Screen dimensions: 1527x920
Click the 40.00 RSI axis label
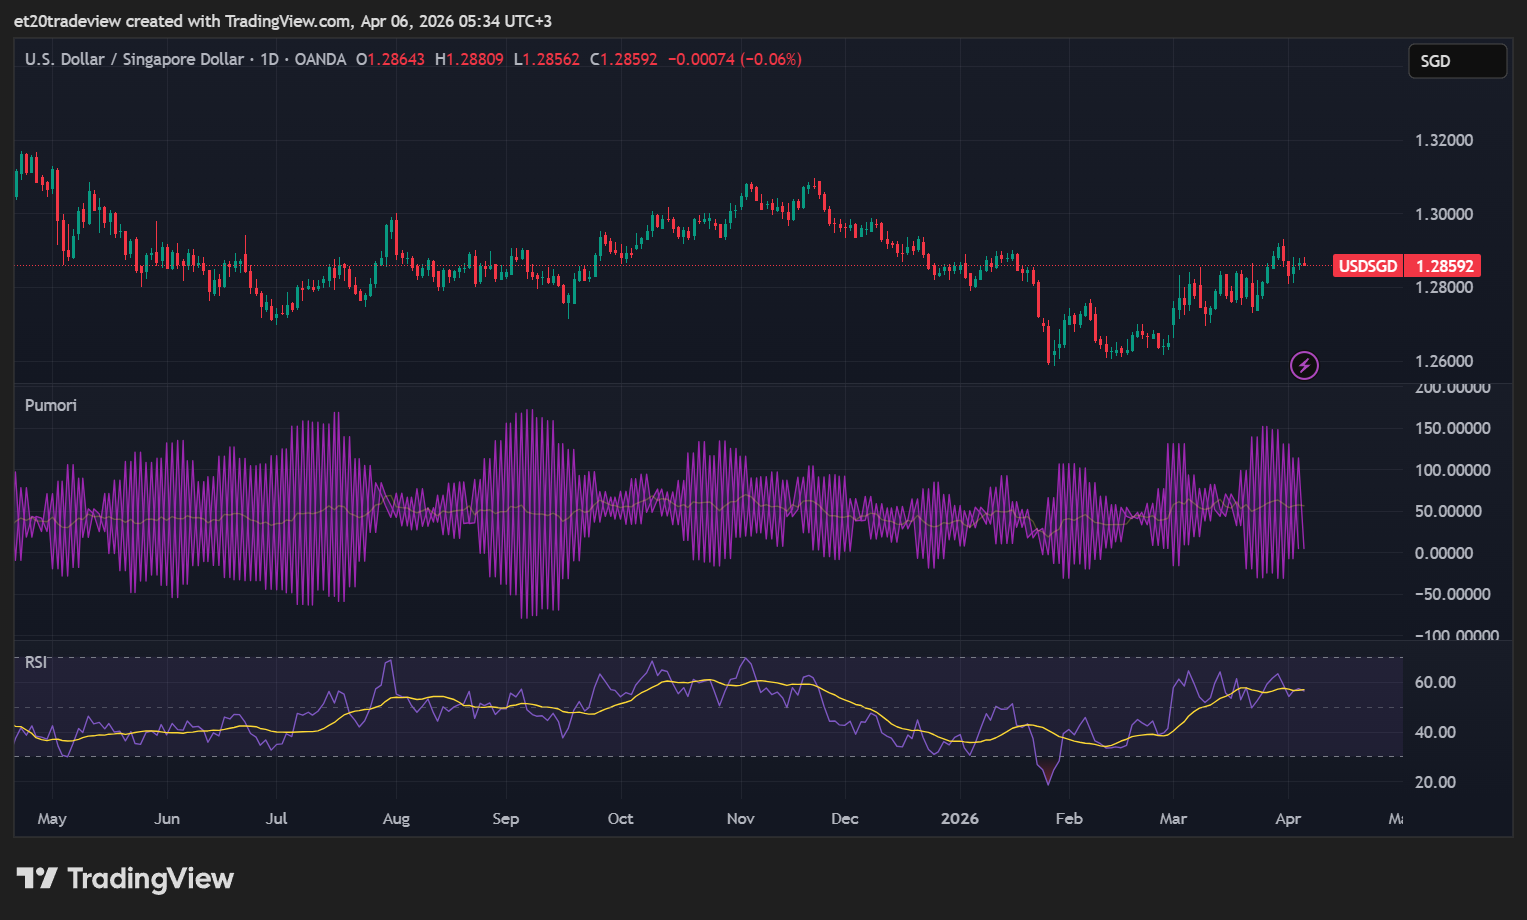[1435, 732]
